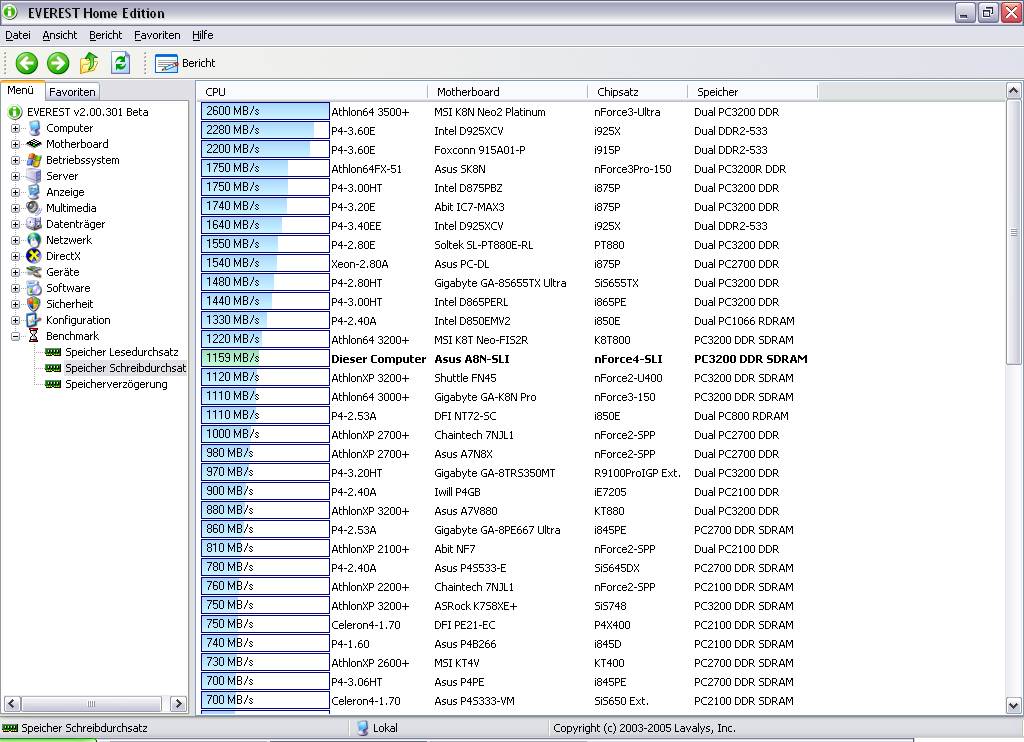Click the Gigabyte GA-8S655TX Ultra cell
The width and height of the screenshot is (1024, 742).
click(x=500, y=283)
